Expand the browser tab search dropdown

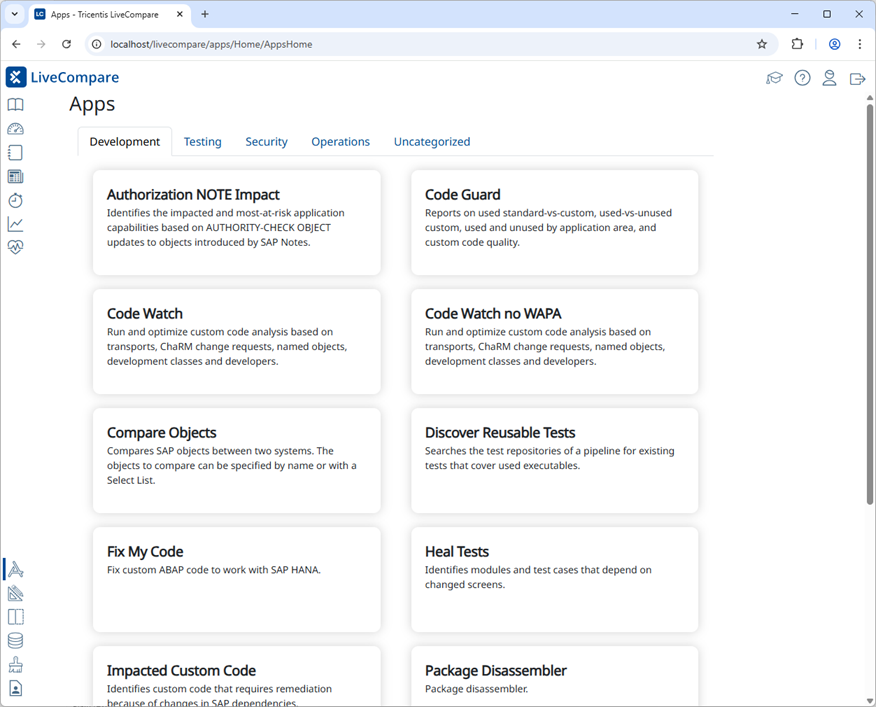(x=15, y=14)
